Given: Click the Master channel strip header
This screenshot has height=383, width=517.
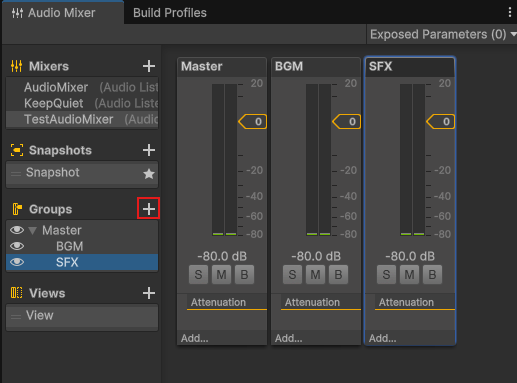Looking at the screenshot, I should (x=222, y=66).
